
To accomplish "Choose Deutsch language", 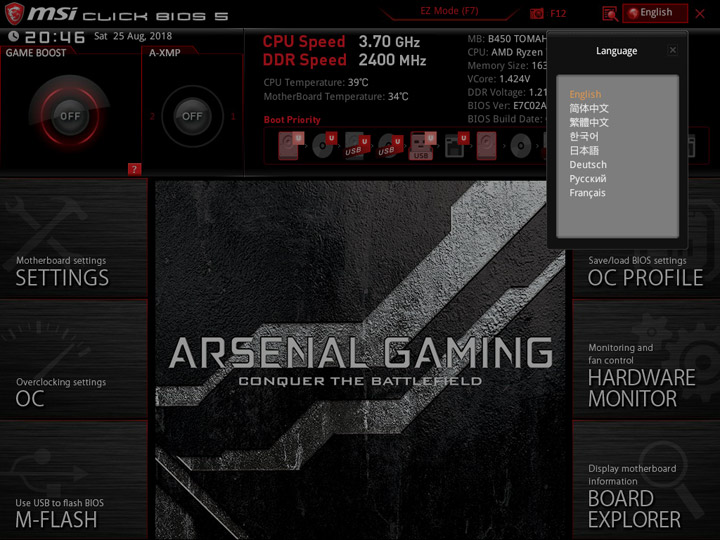I will (588, 164).
